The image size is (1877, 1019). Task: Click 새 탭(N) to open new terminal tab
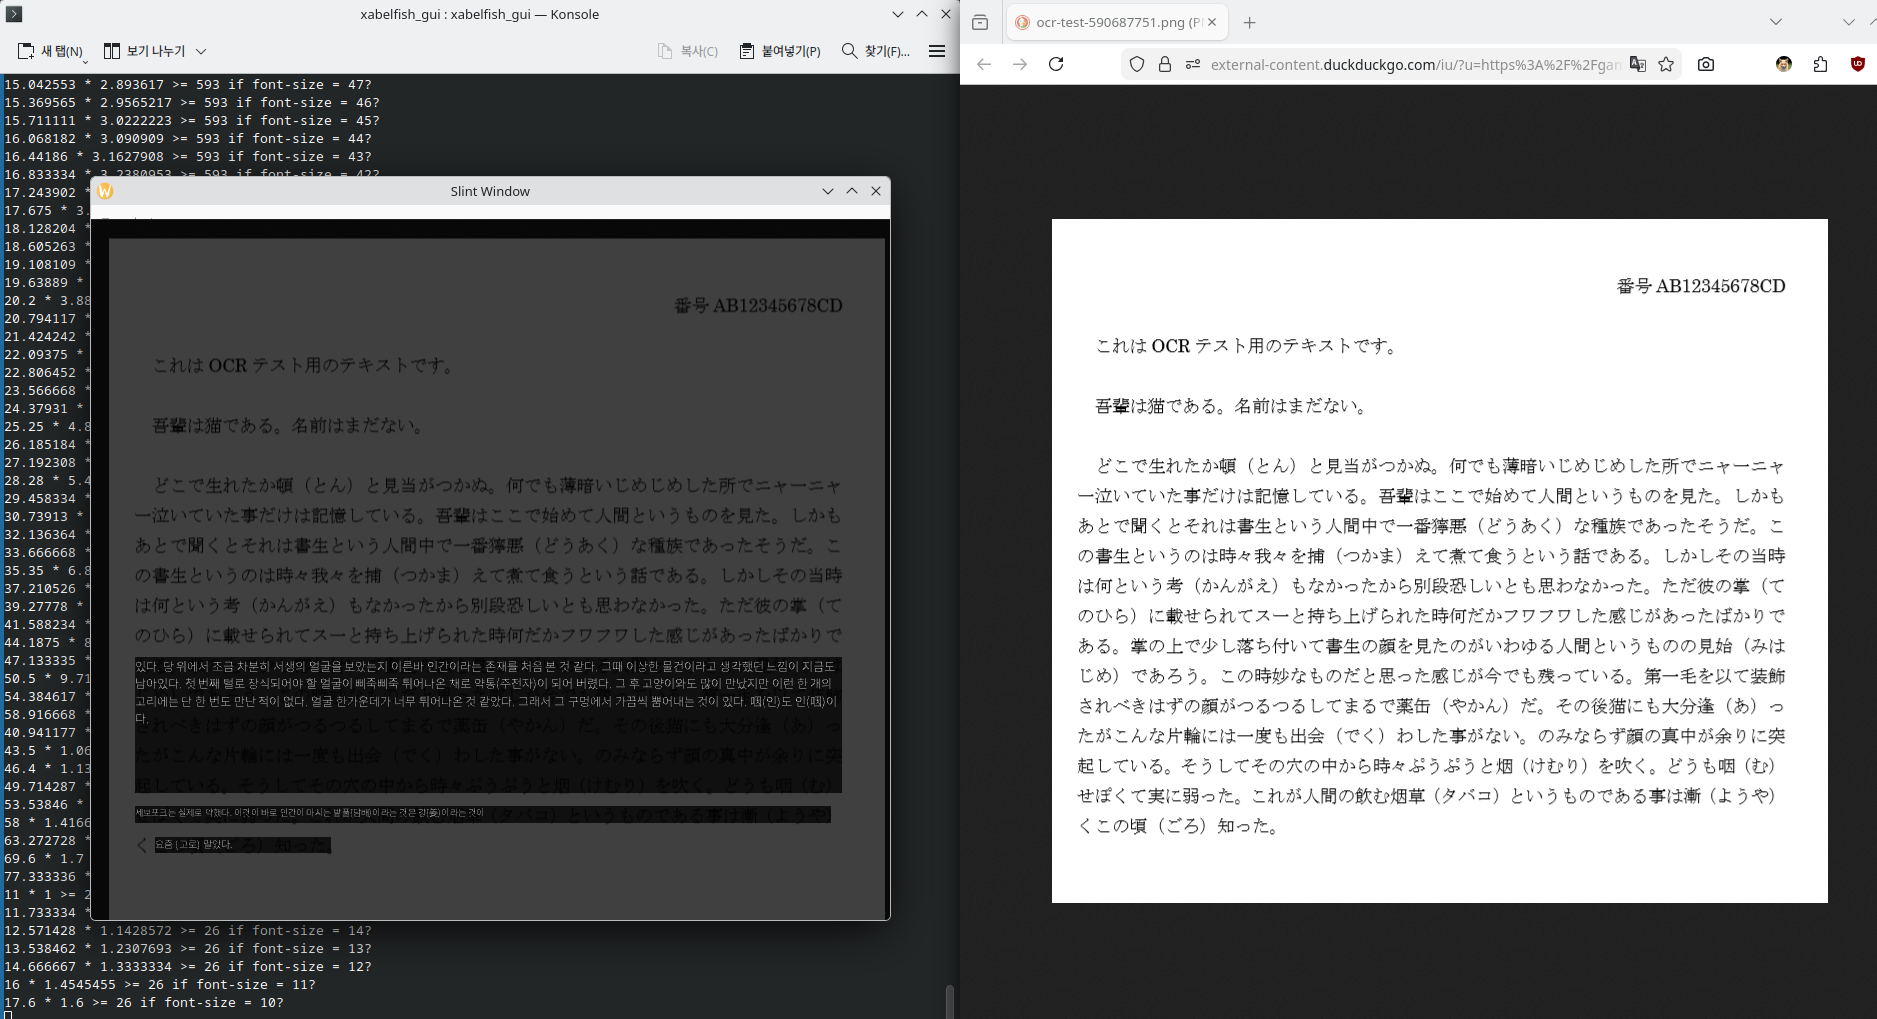[x=51, y=51]
